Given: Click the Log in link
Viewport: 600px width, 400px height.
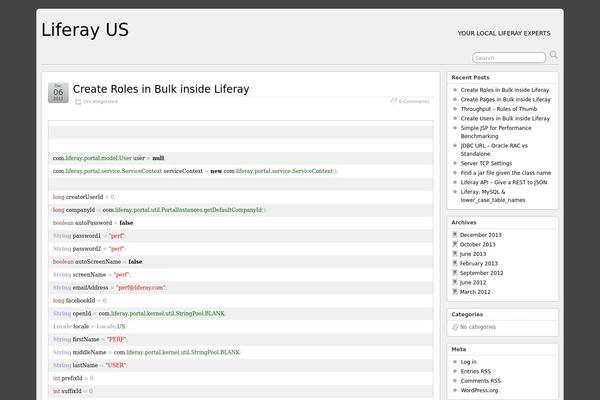Looking at the screenshot, I should pos(469,362).
